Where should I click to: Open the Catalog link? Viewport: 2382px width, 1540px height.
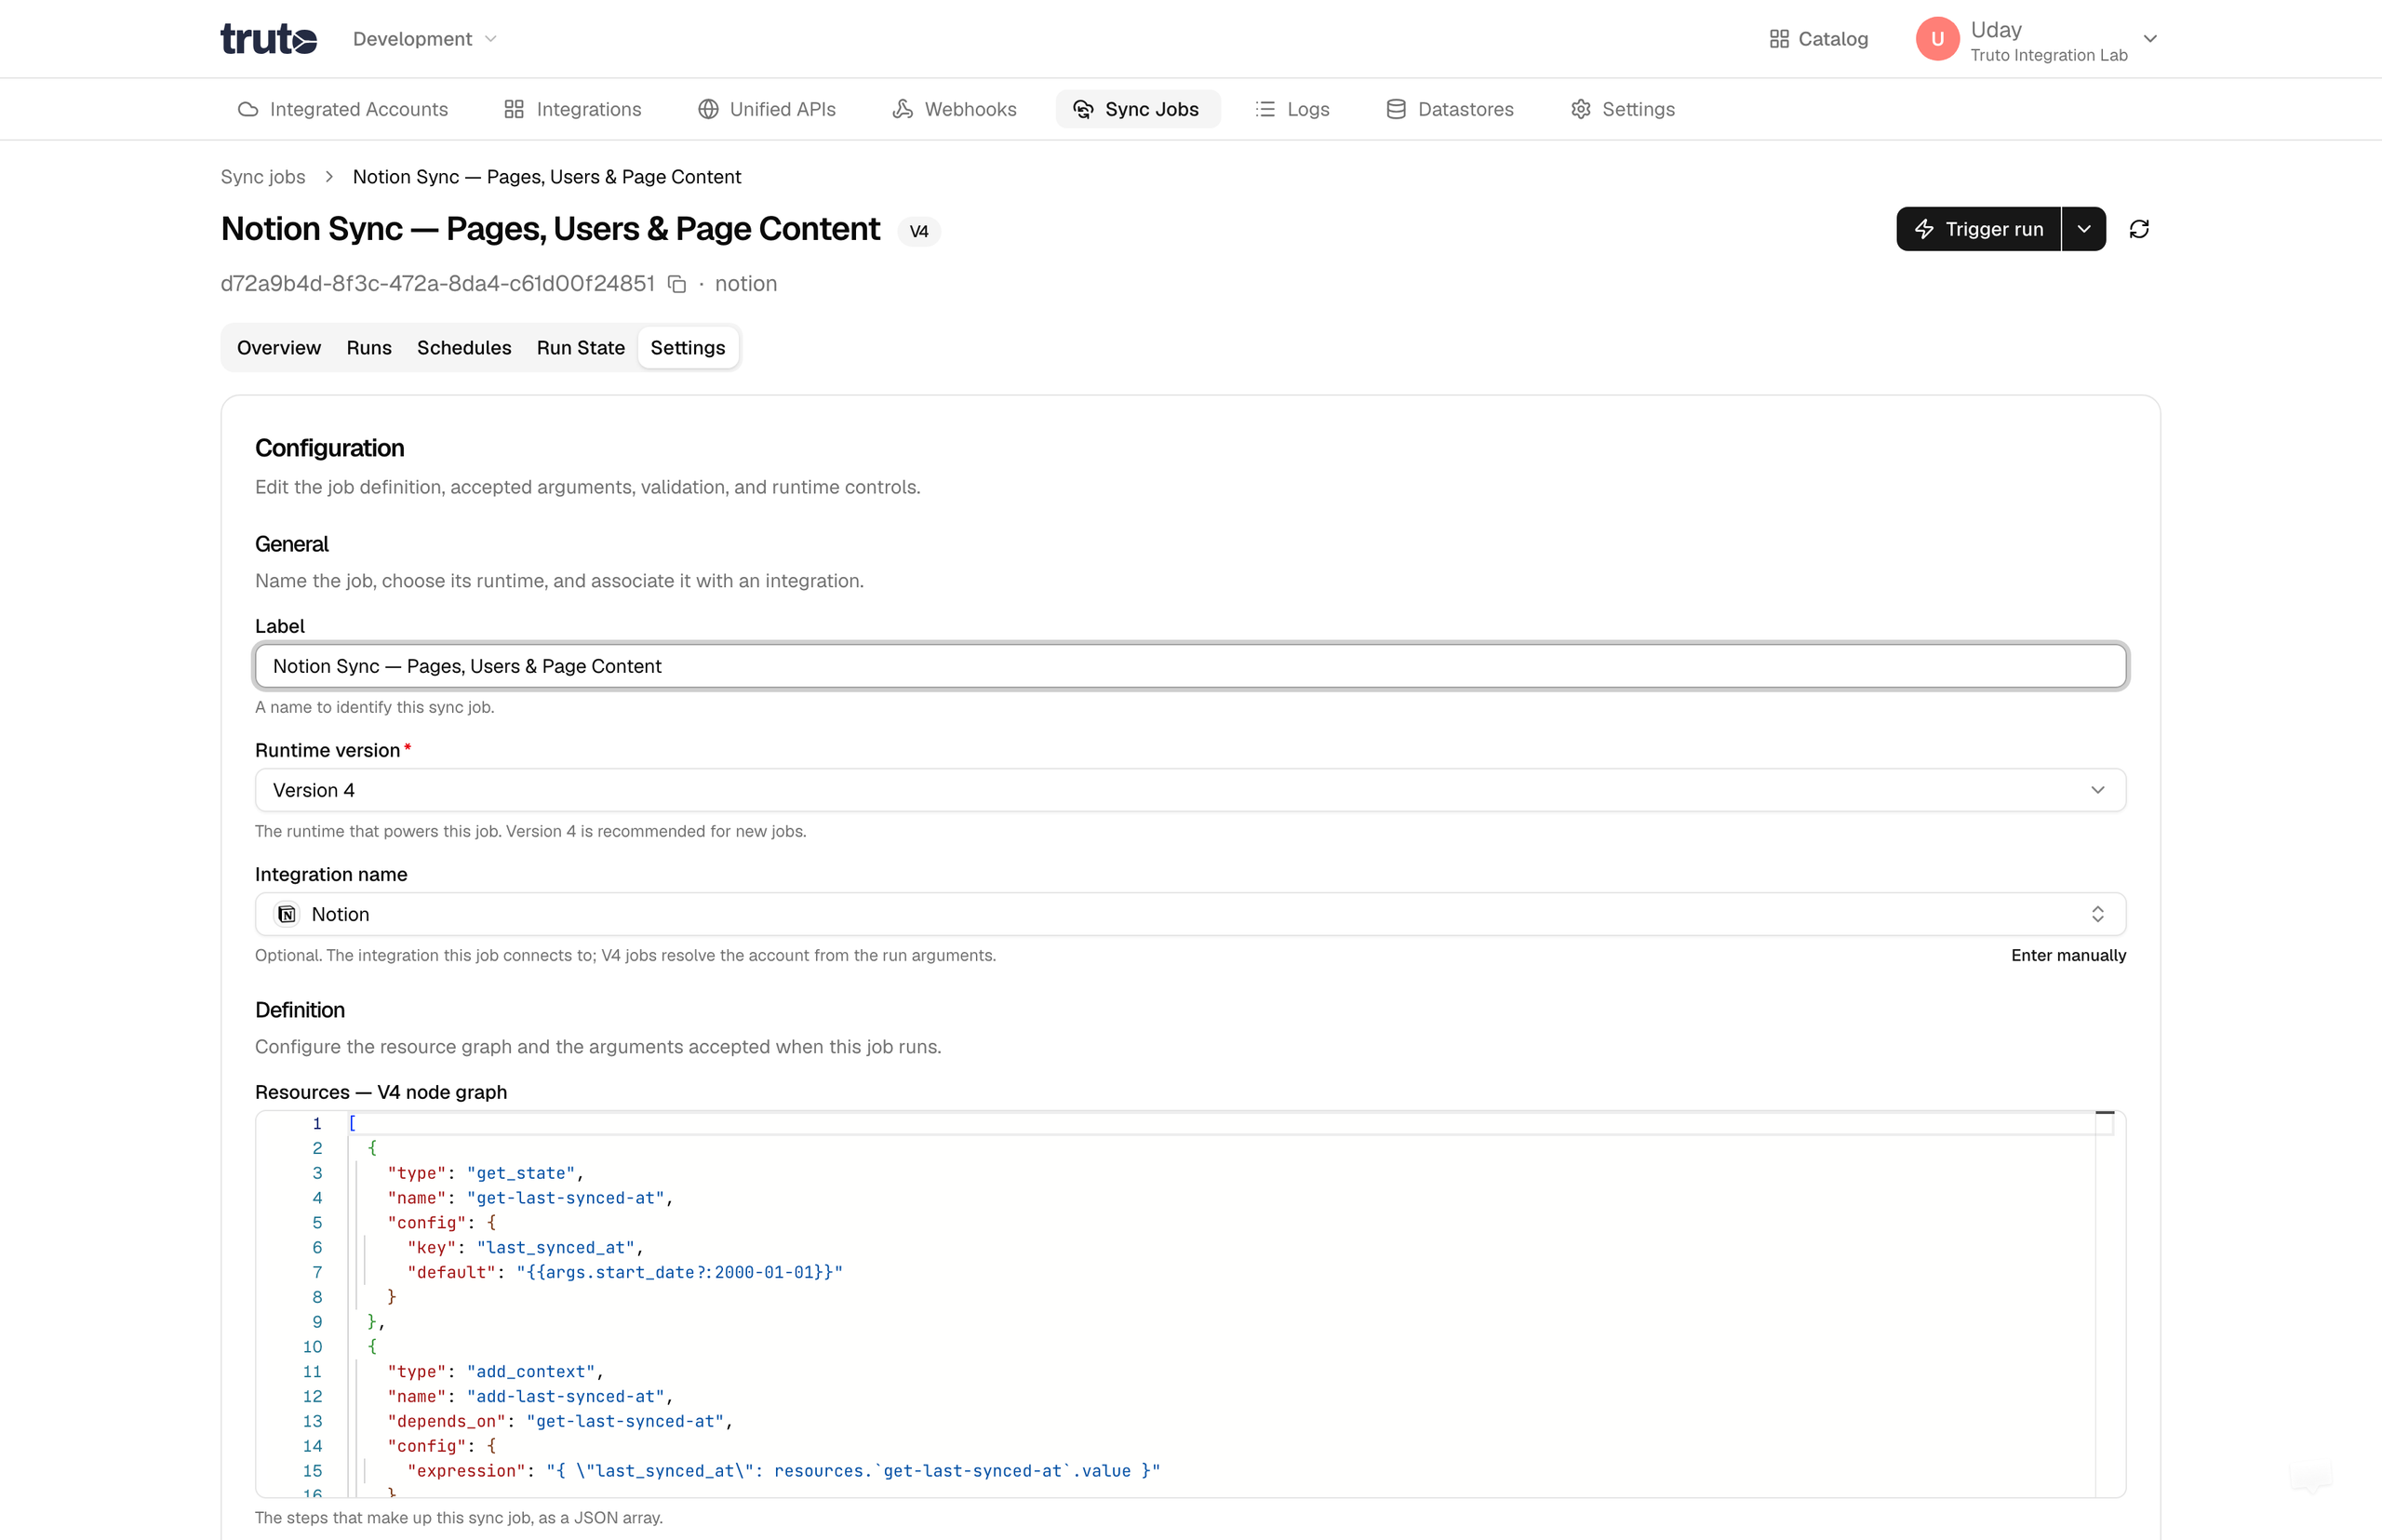click(1818, 39)
